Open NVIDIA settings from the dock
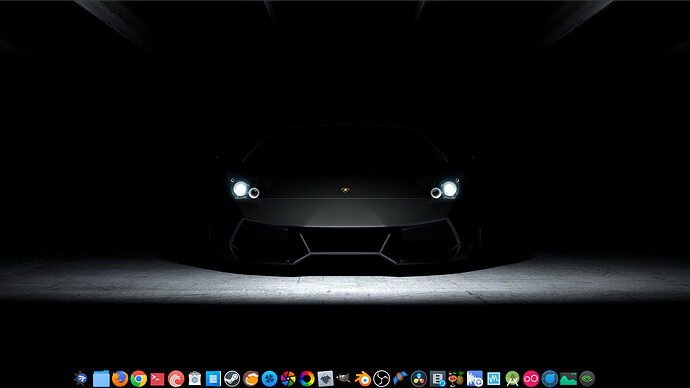 (587, 378)
